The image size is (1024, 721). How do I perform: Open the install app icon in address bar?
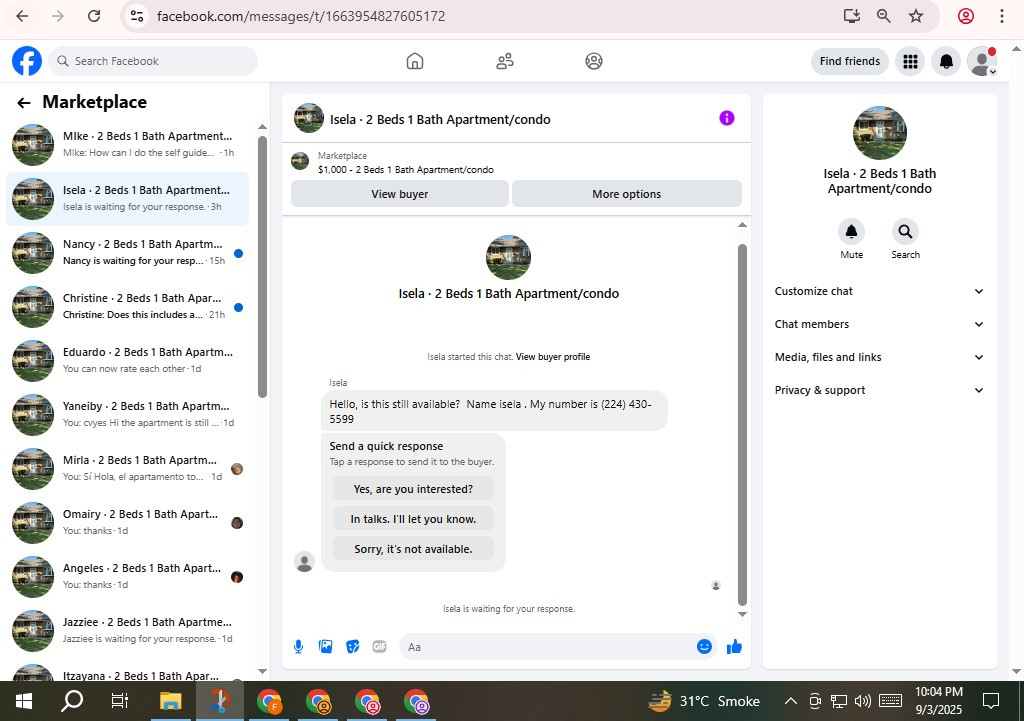[852, 16]
